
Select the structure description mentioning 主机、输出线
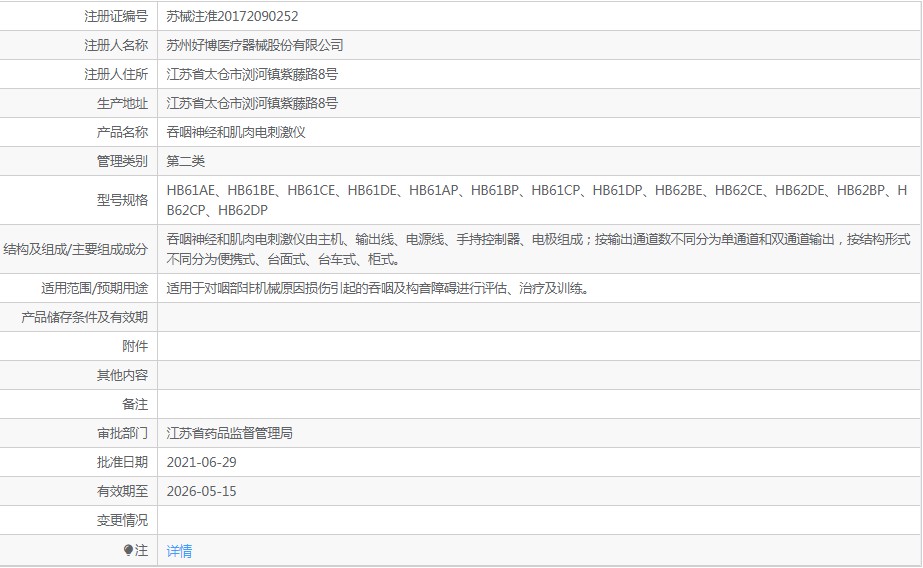click(x=538, y=249)
